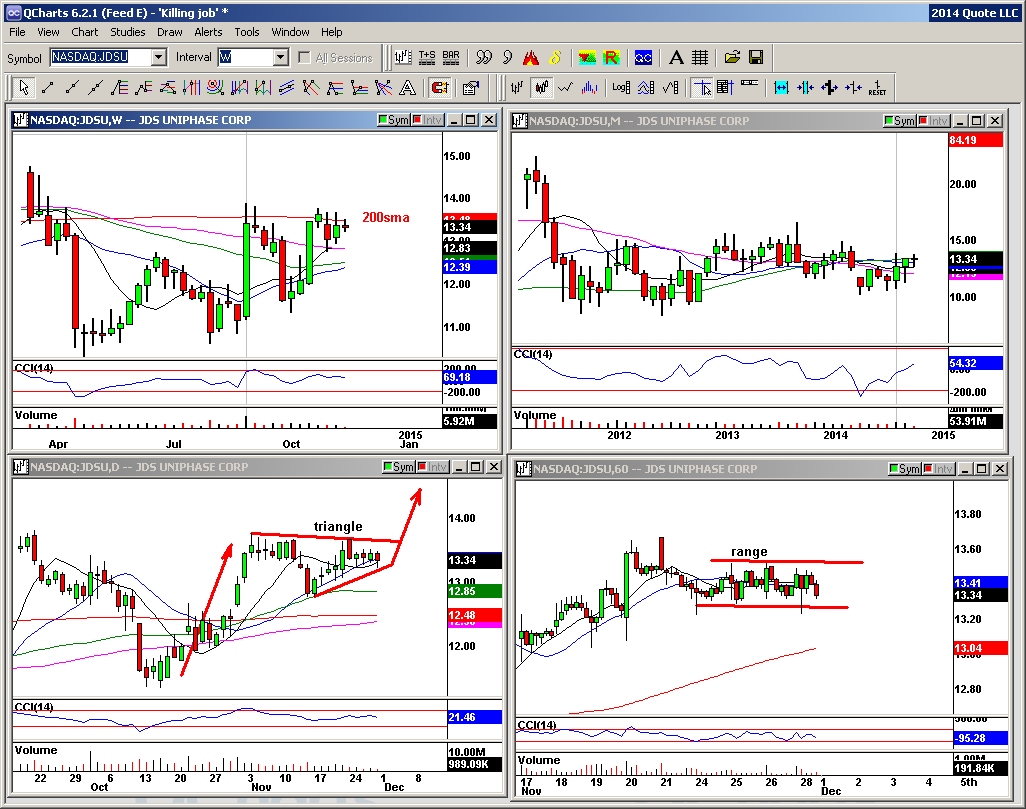Select the NASDAQ:JDSU,M chart title bar
The image size is (1026, 809).
tap(759, 120)
